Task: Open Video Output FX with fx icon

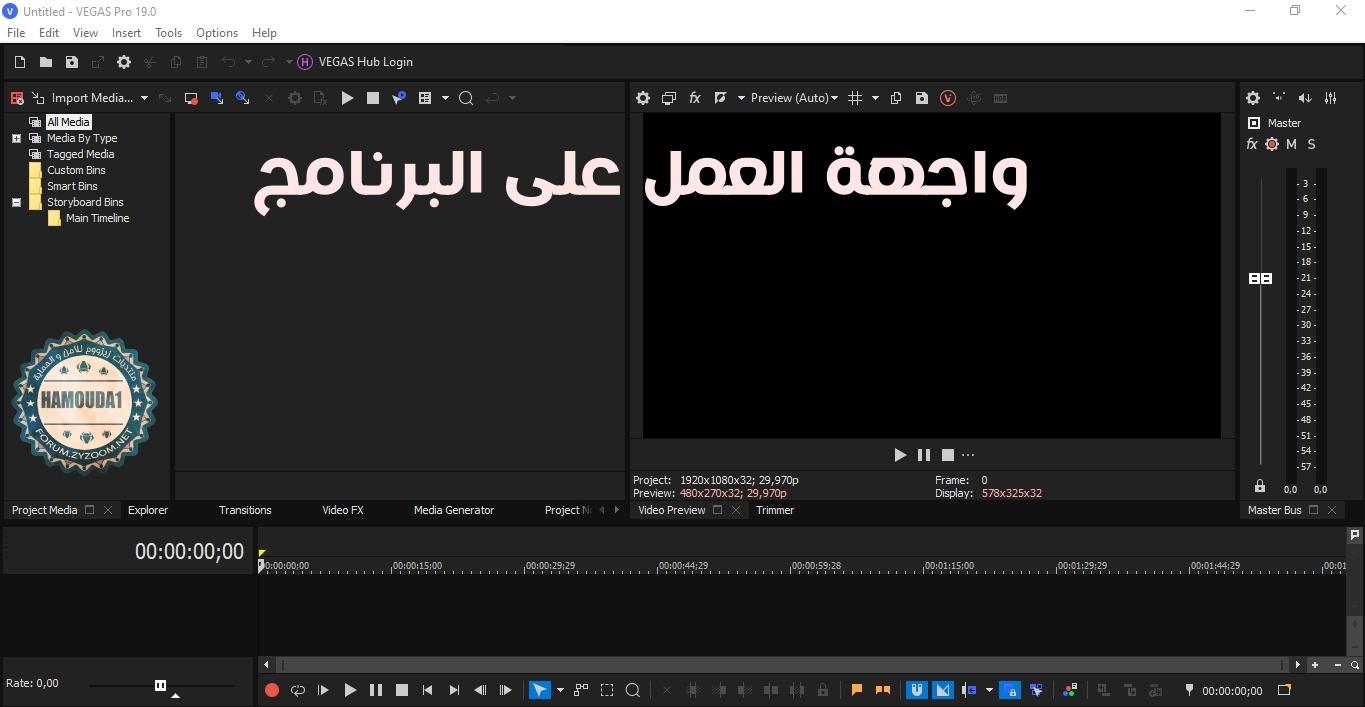Action: [695, 98]
